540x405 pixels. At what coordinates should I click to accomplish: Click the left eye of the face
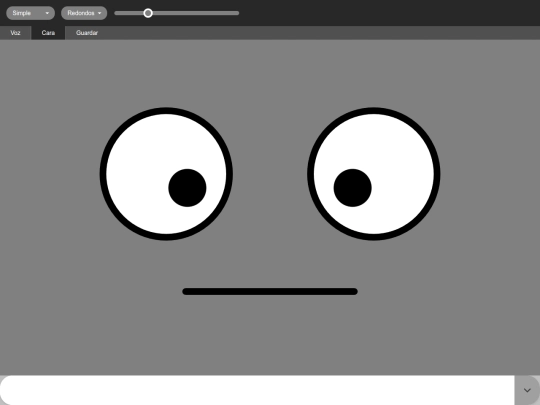point(166,174)
